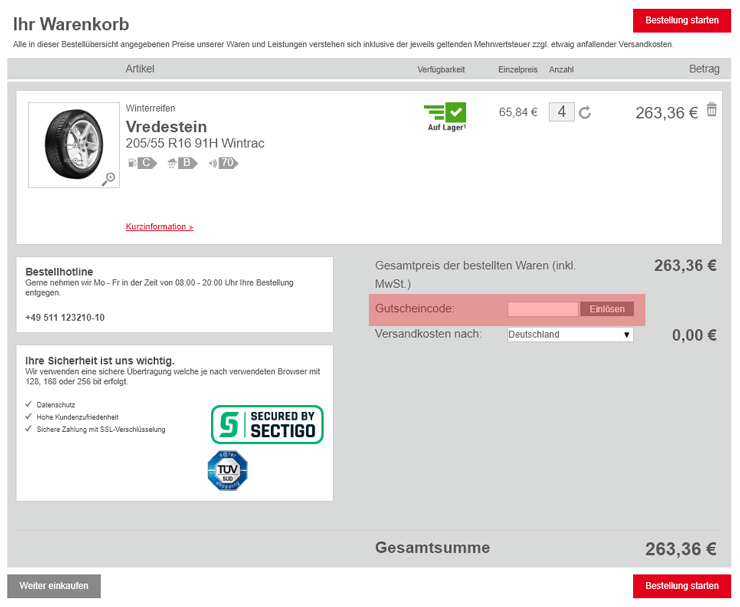This screenshot has width=740, height=607.
Task: Click the Secured by Sectigo badge
Action: tap(267, 424)
